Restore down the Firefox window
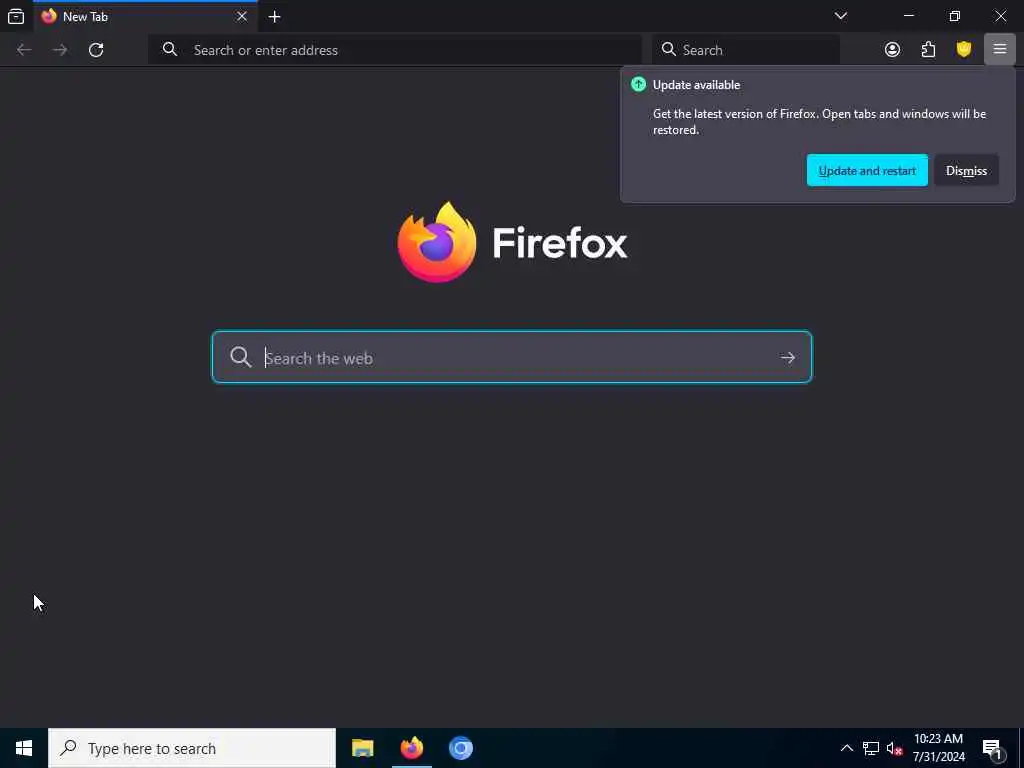The width and height of the screenshot is (1024, 768). pyautogui.click(x=954, y=16)
